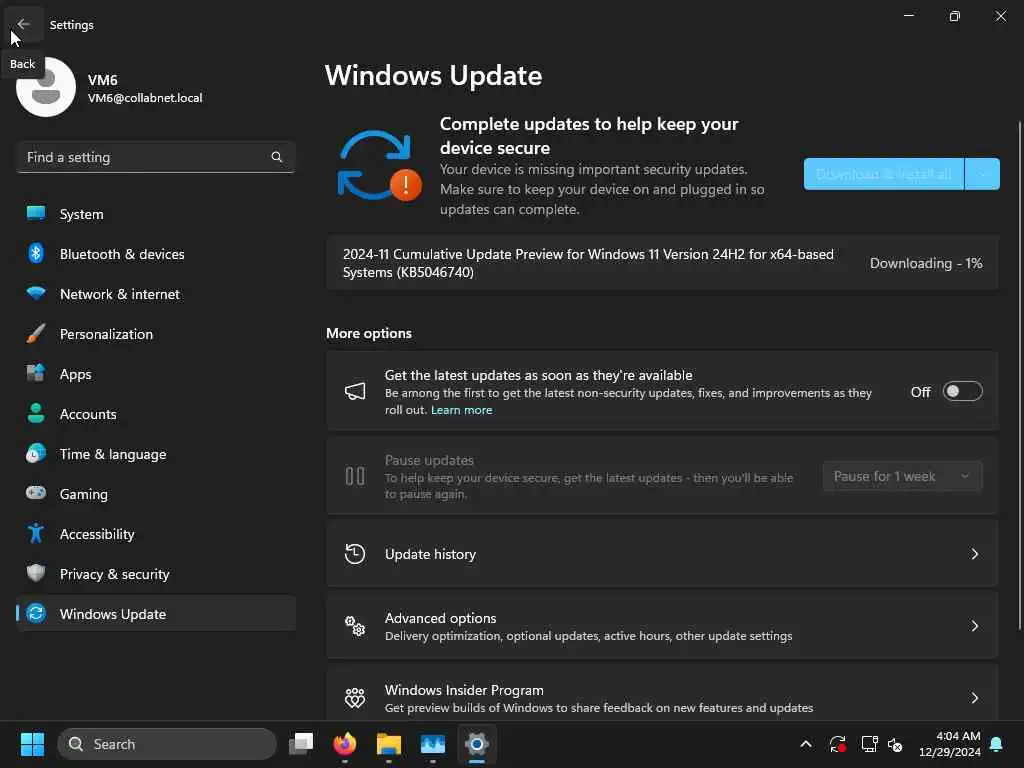This screenshot has height=768, width=1024.
Task: Click the System monitor icon
Action: click(36, 214)
